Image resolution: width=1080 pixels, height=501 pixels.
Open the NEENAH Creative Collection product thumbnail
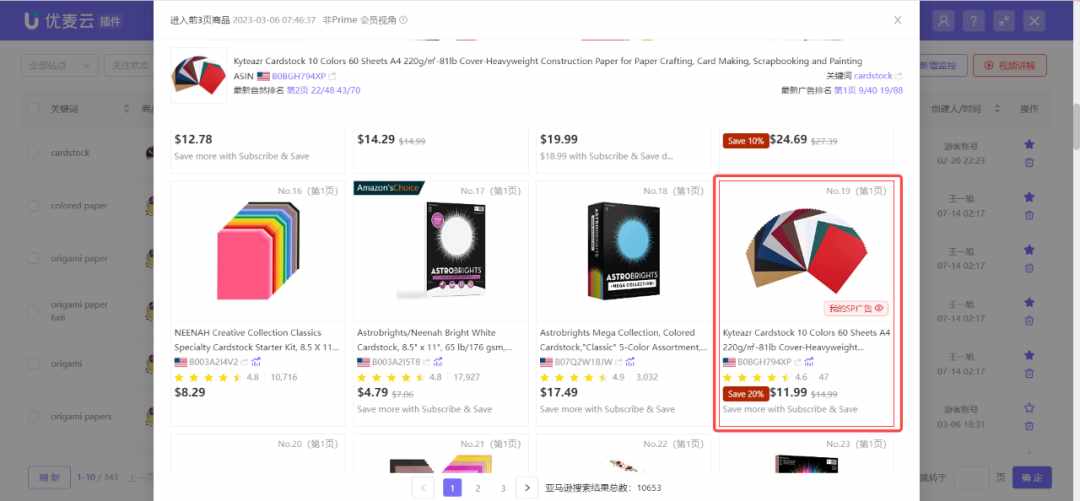coord(258,251)
